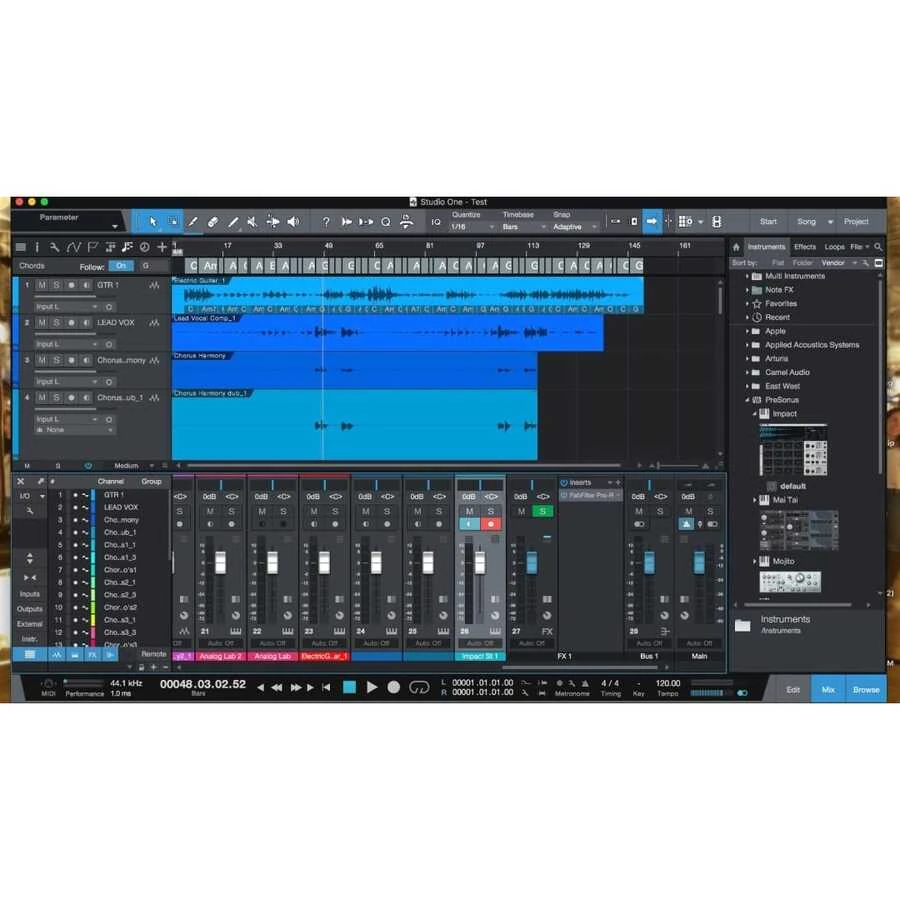This screenshot has width=900, height=900.
Task: Choose the Mute tool in the toolbar
Action: pos(252,222)
